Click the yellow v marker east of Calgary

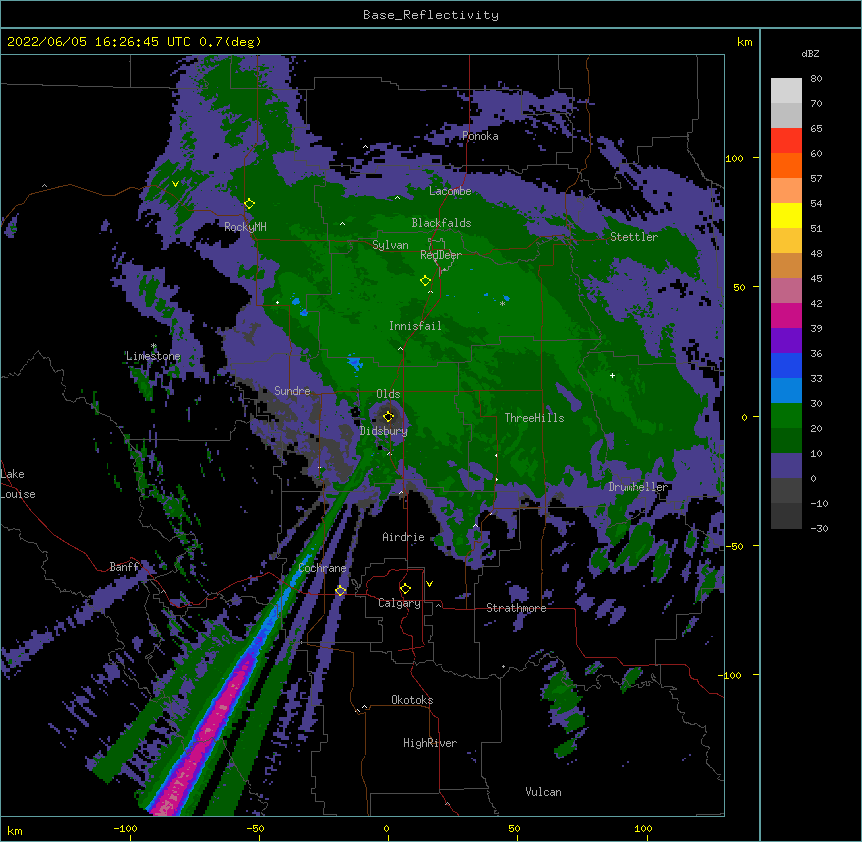(429, 584)
